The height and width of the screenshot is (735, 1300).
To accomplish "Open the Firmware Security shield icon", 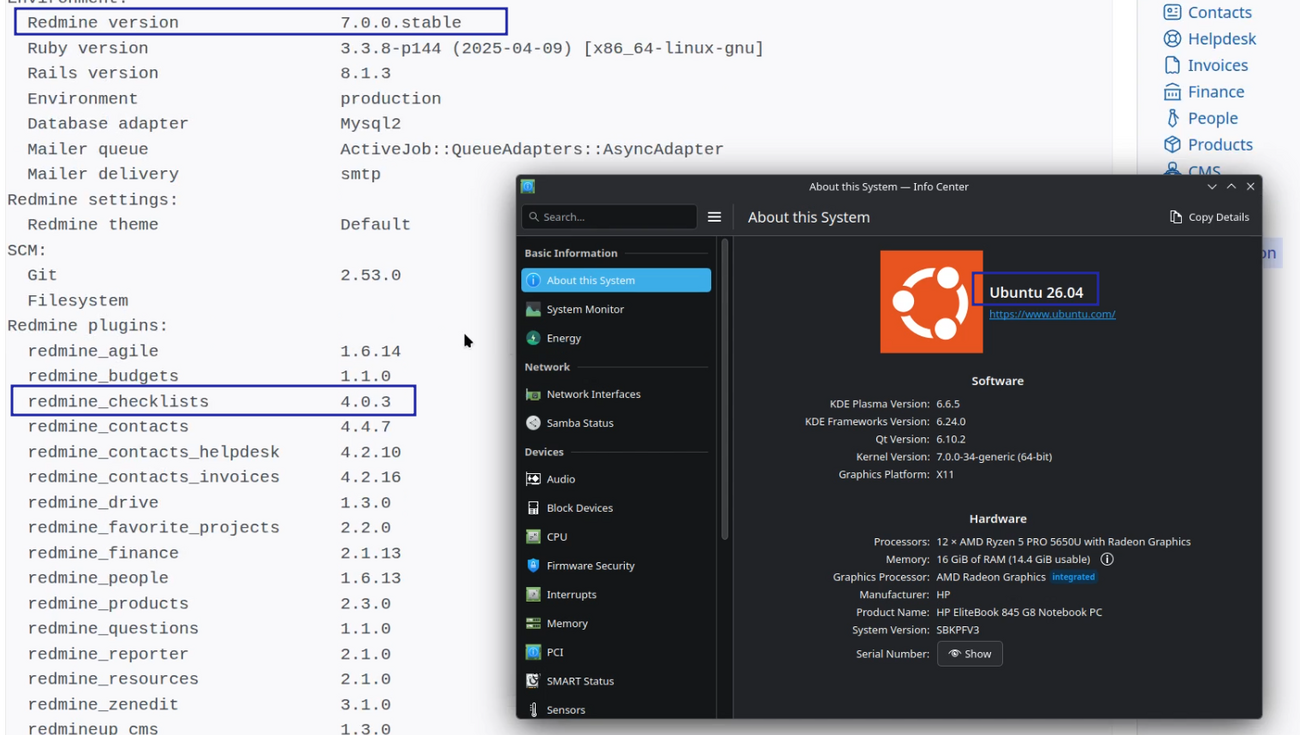I will [x=533, y=566].
